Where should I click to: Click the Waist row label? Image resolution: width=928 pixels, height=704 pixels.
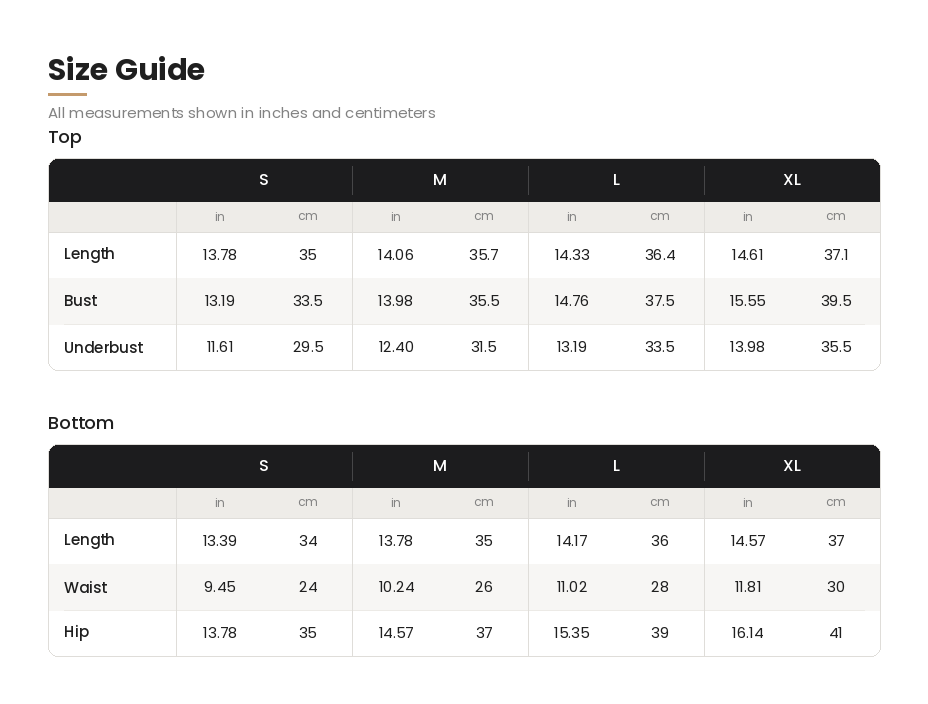[x=85, y=587]
